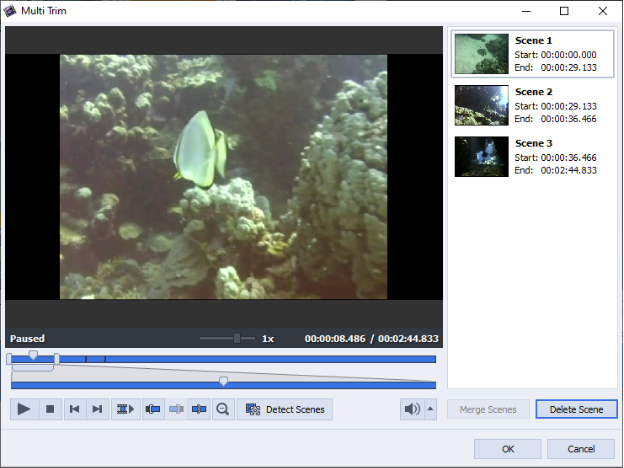Cancel the Multi Trim dialog
Viewport: 624px width, 468px height.
[x=580, y=449]
